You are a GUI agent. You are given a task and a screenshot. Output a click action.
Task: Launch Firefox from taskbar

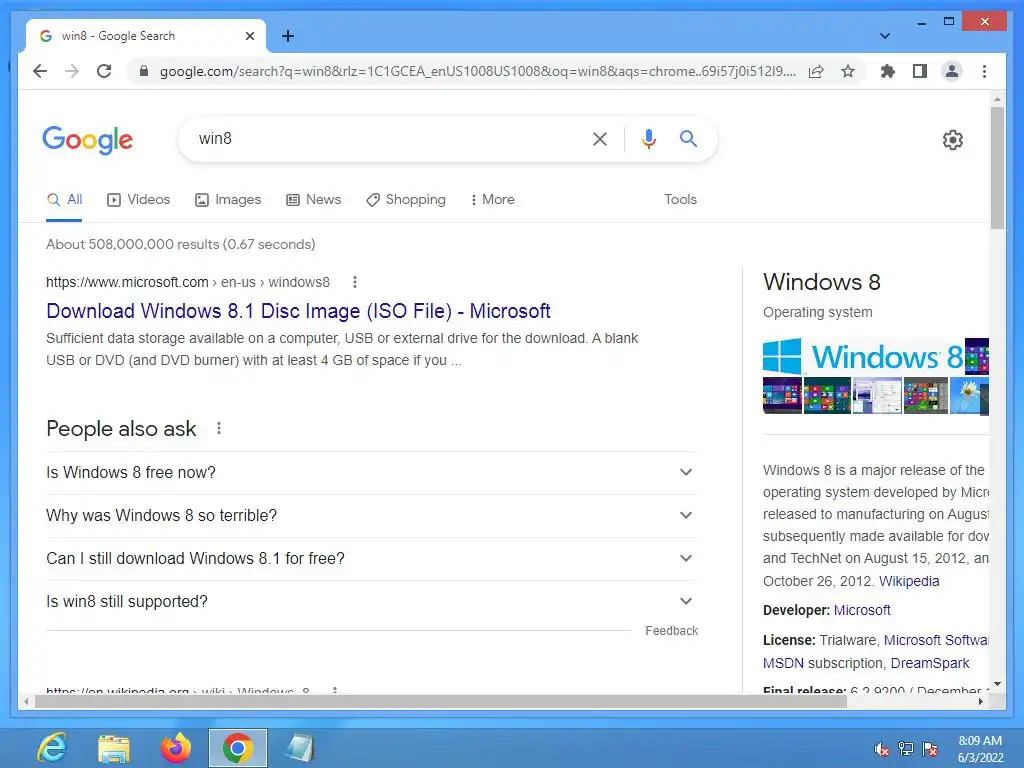[176, 748]
